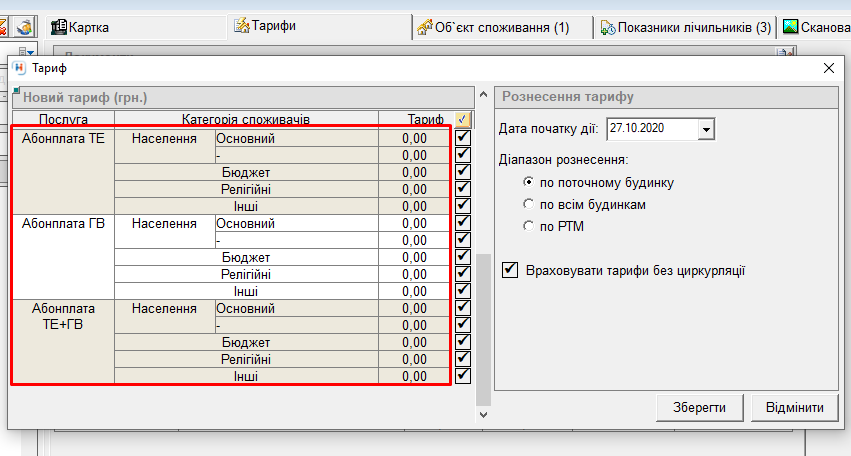Click the Зберегти button

coord(699,407)
